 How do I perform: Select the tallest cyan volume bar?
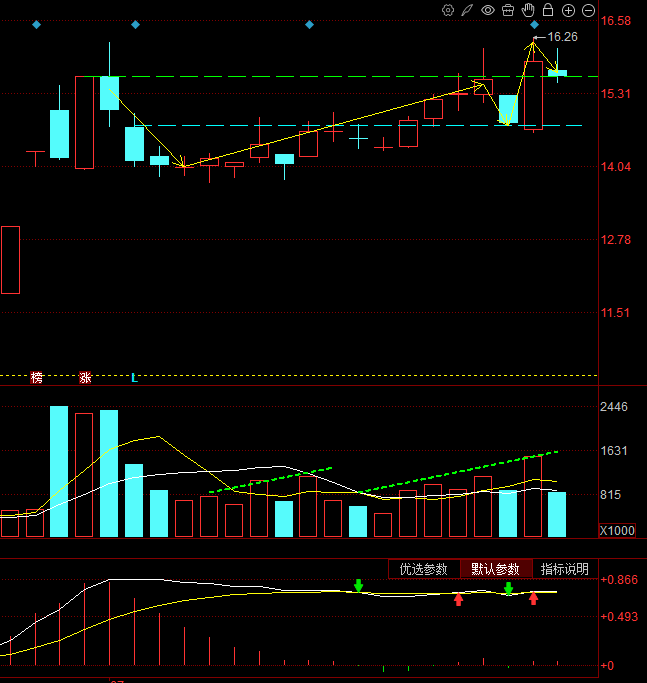(x=59, y=471)
